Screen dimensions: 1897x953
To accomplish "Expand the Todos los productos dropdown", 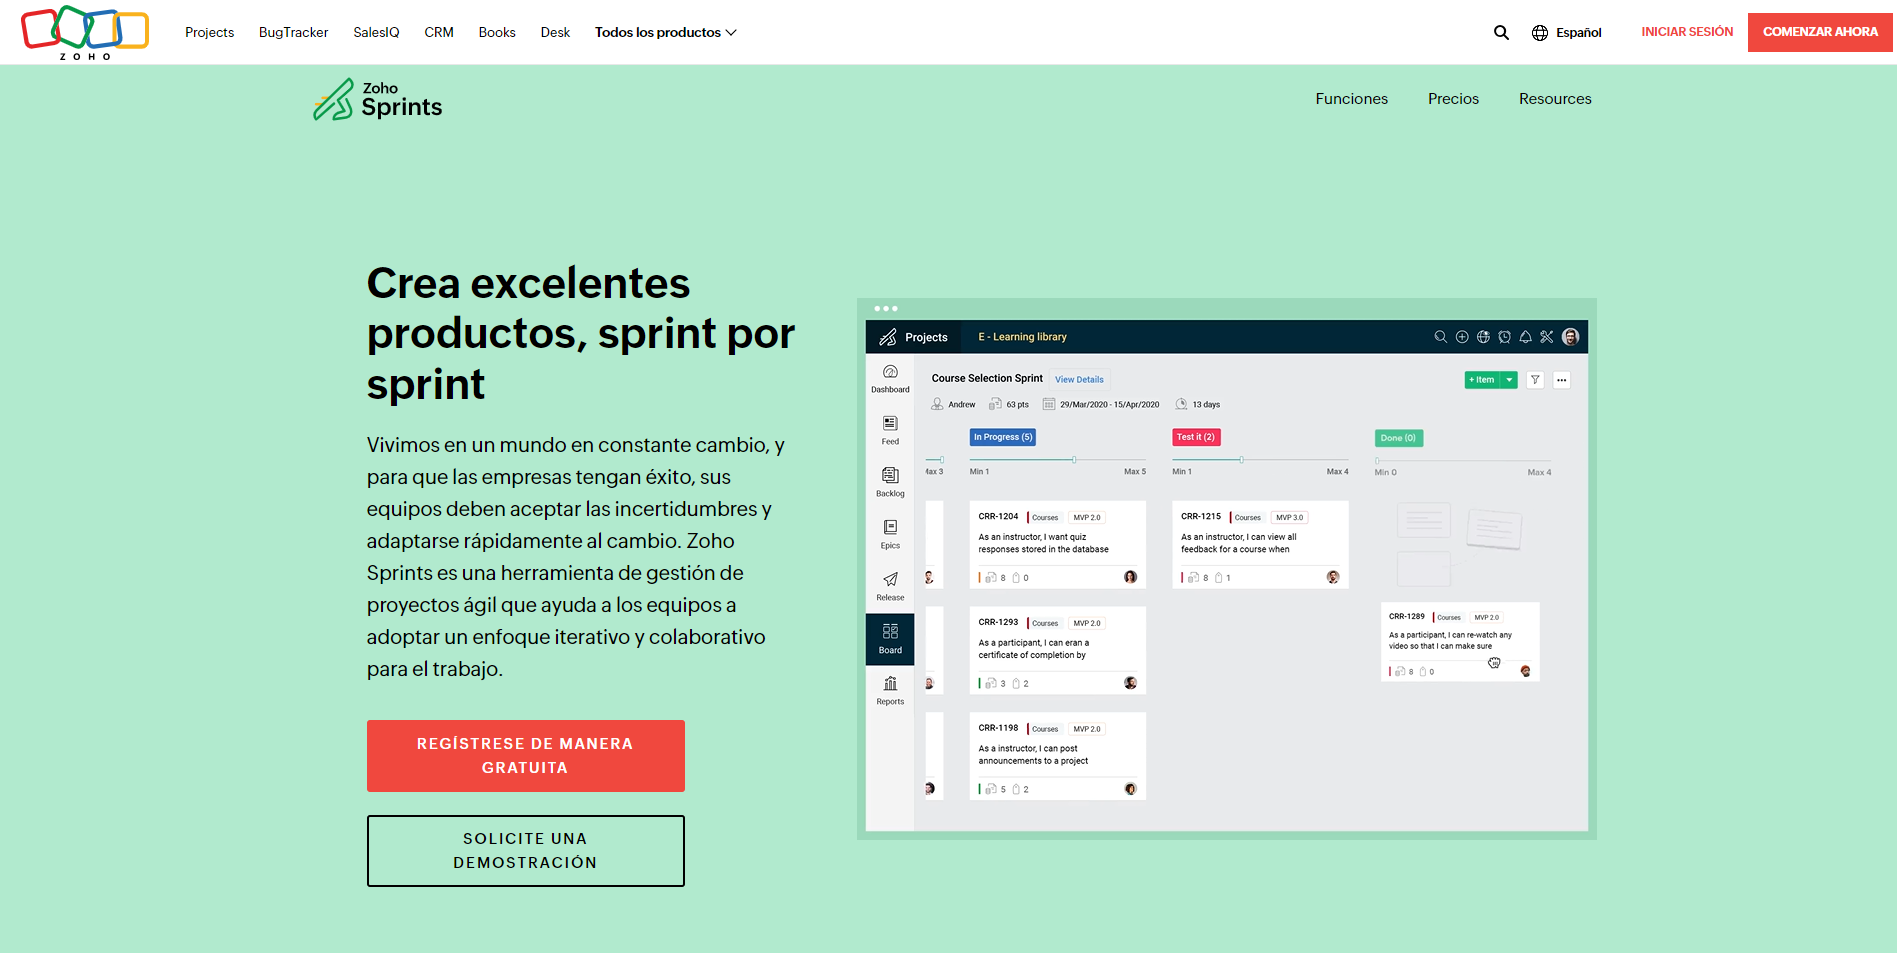I will pos(666,32).
